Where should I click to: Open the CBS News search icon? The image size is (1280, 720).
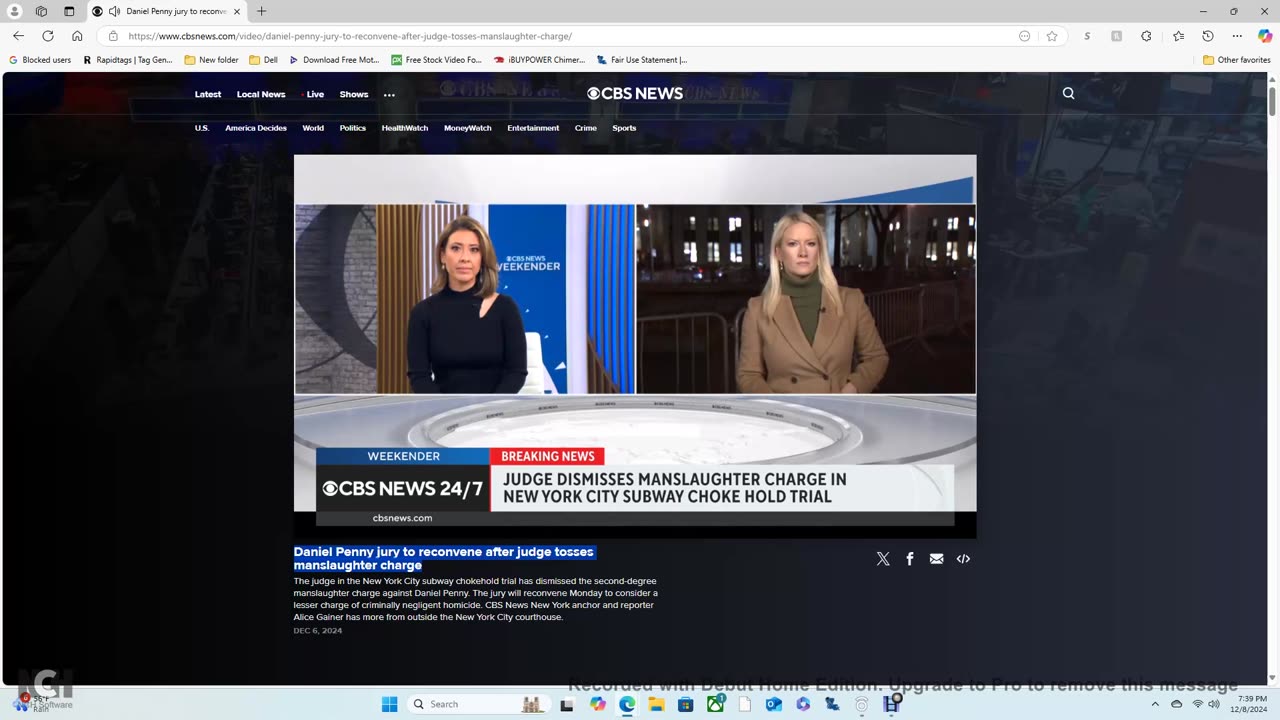pos(1068,93)
